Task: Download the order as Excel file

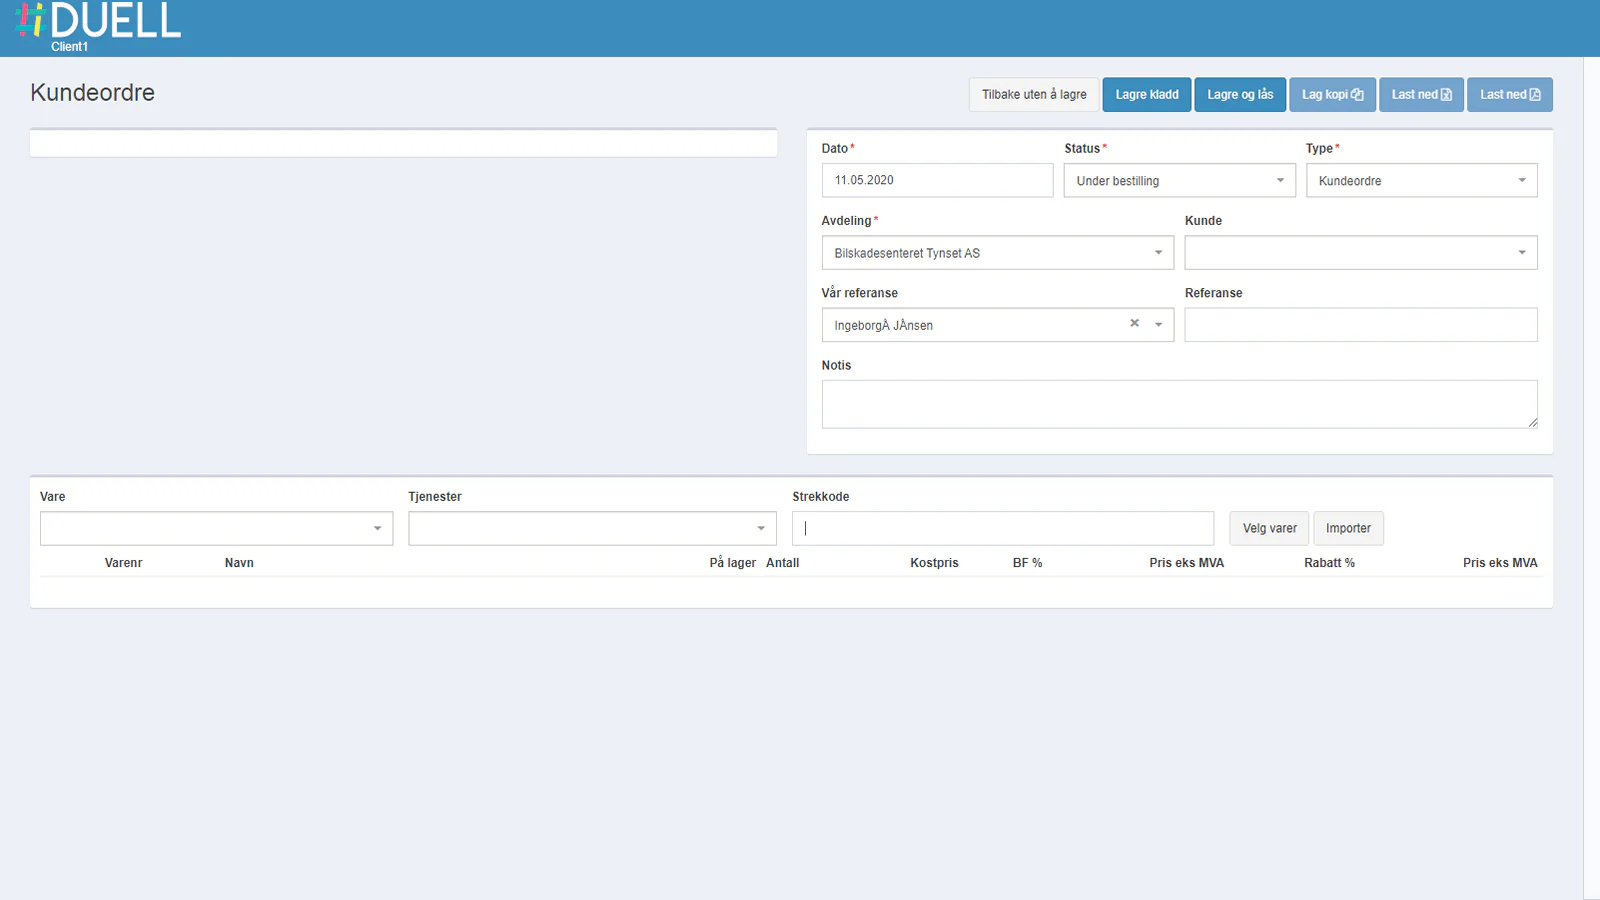Action: point(1421,95)
